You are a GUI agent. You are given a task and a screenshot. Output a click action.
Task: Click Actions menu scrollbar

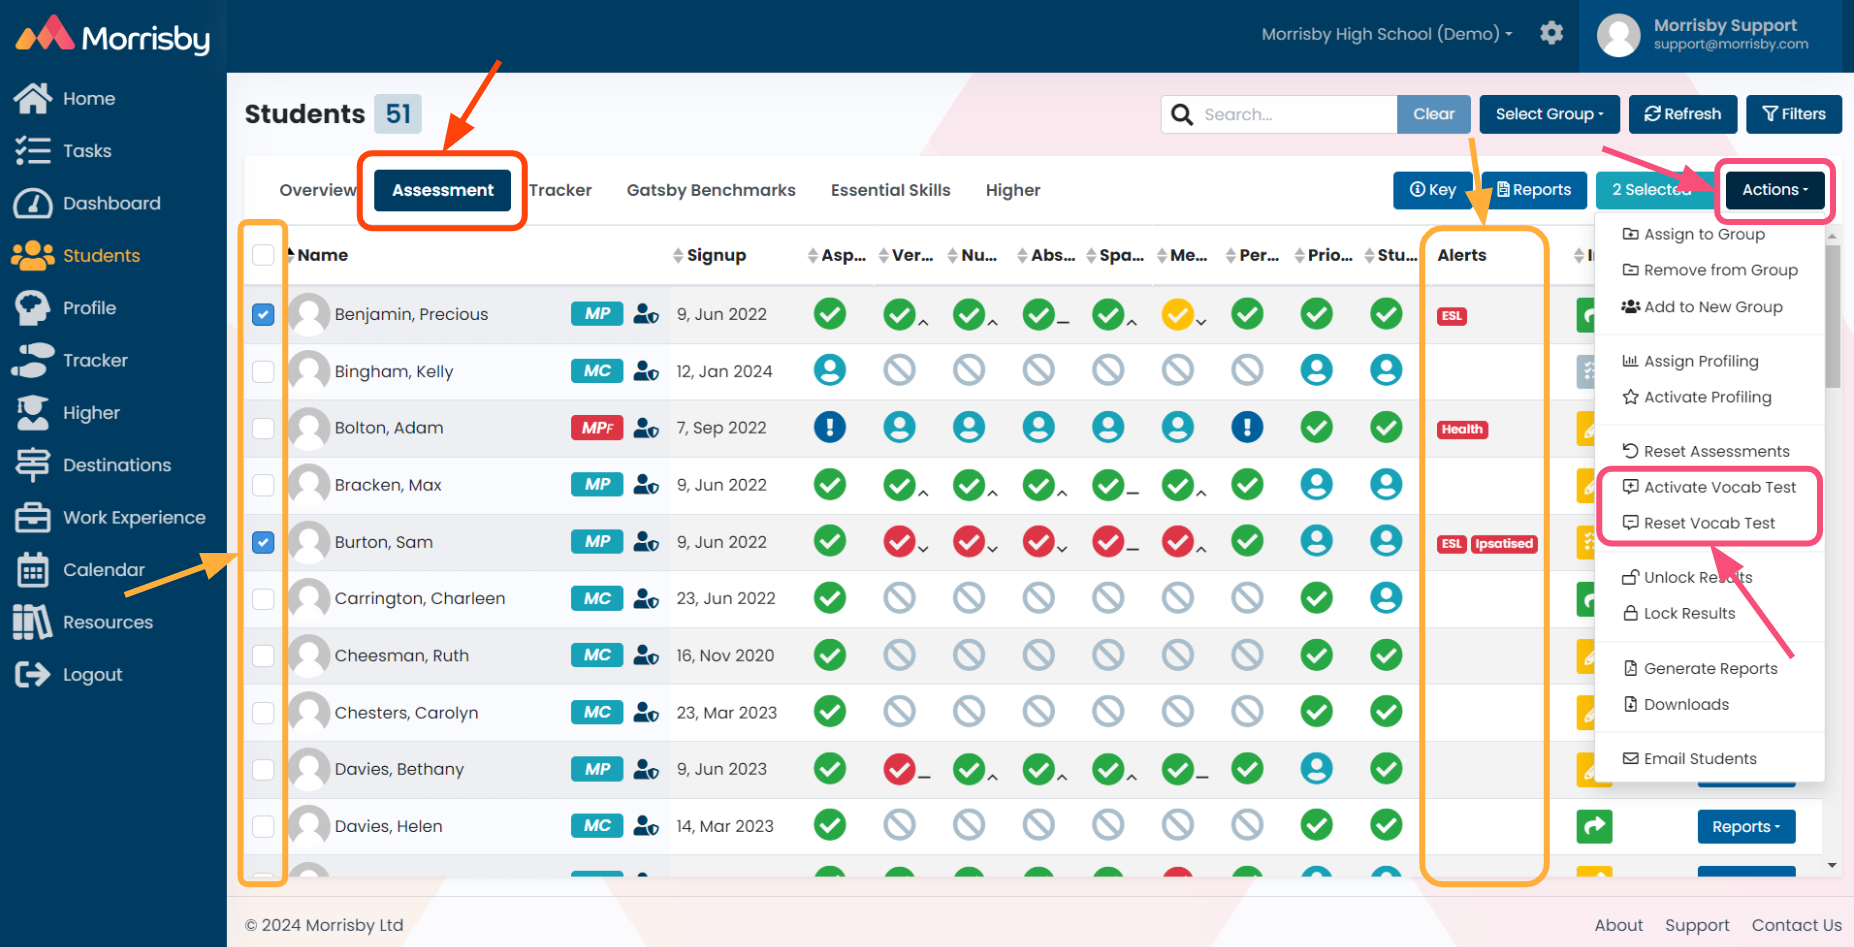(x=1832, y=315)
